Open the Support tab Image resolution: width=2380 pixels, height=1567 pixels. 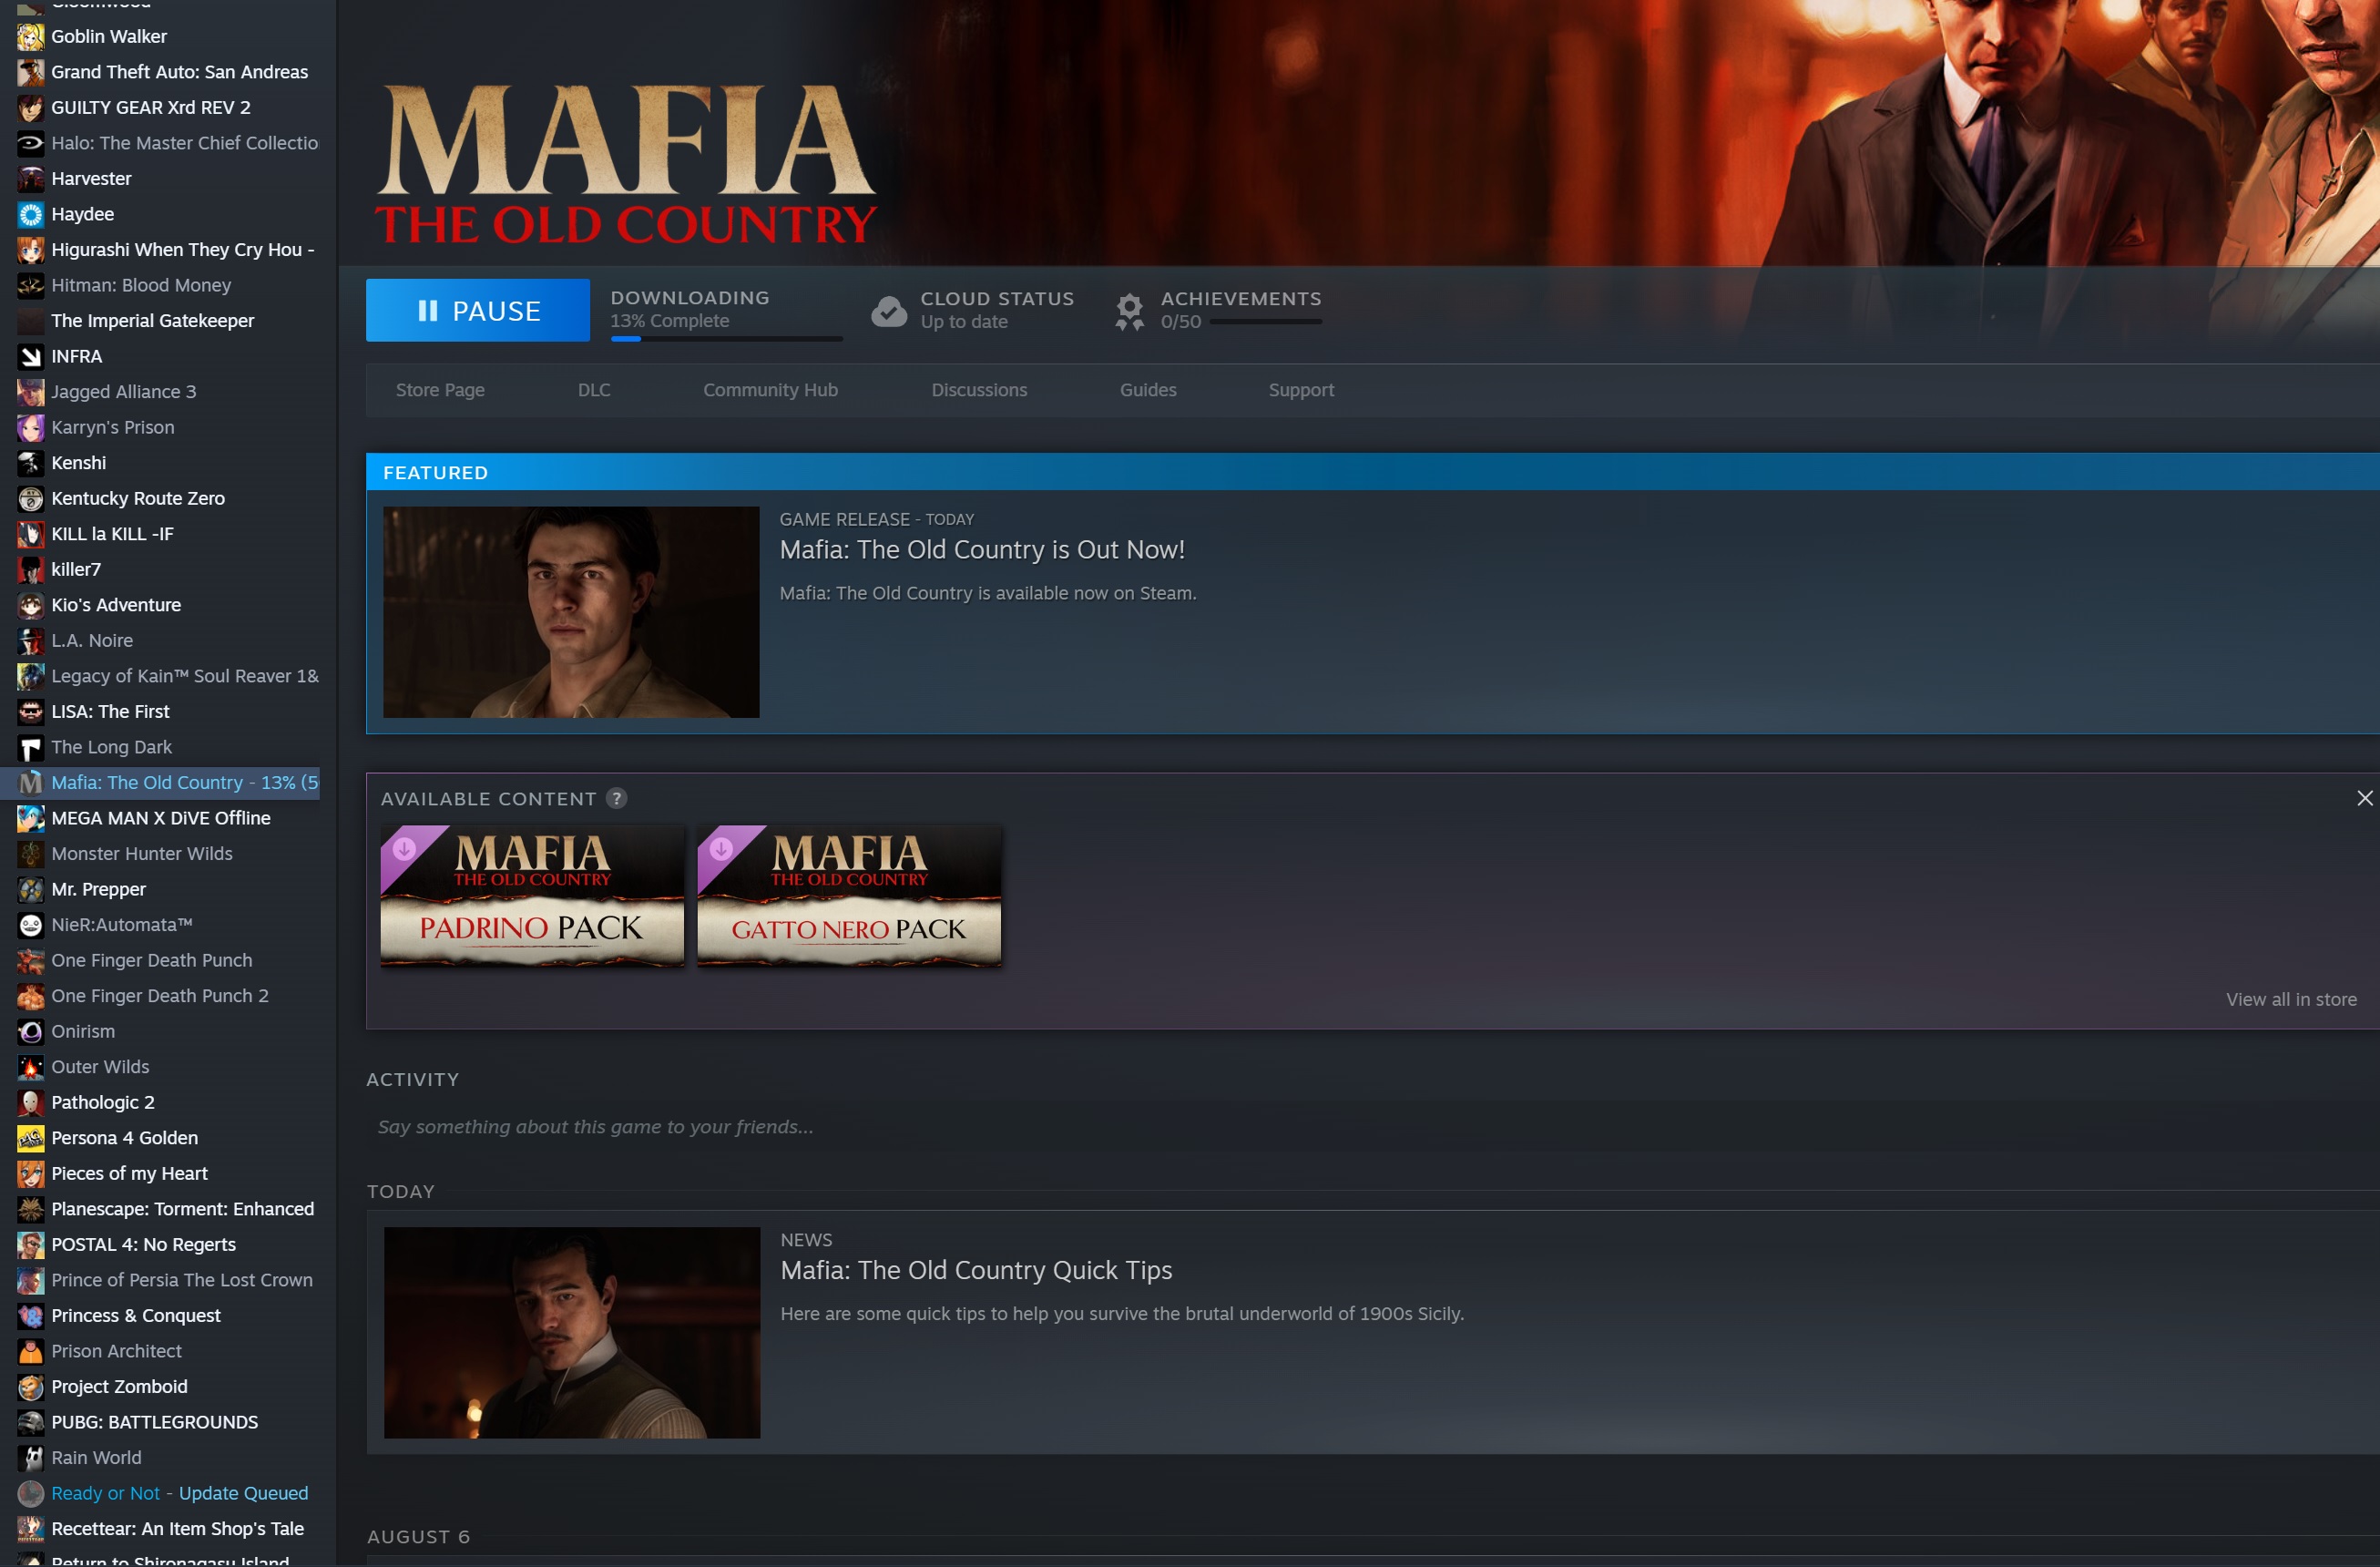(1301, 390)
